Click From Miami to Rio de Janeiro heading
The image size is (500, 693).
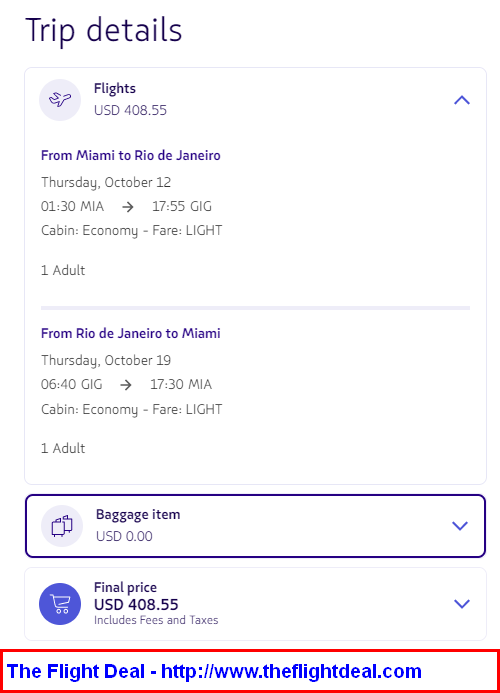coord(131,156)
